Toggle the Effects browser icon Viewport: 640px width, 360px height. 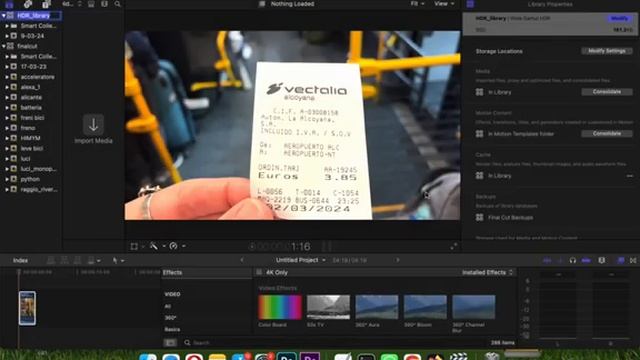(621, 260)
